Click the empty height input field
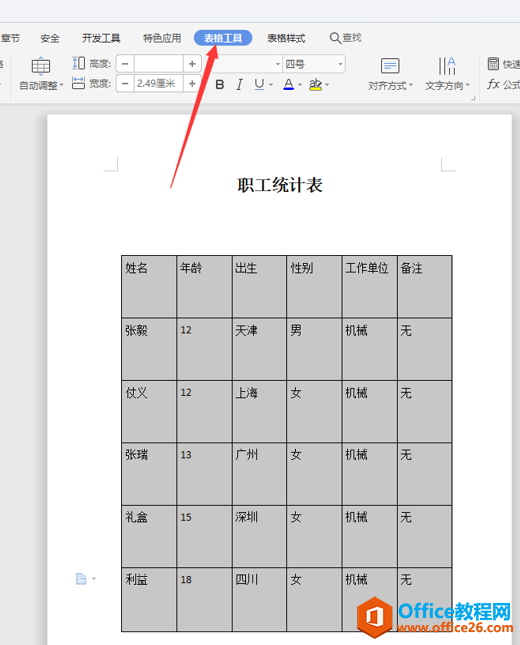520x645 pixels. point(158,64)
